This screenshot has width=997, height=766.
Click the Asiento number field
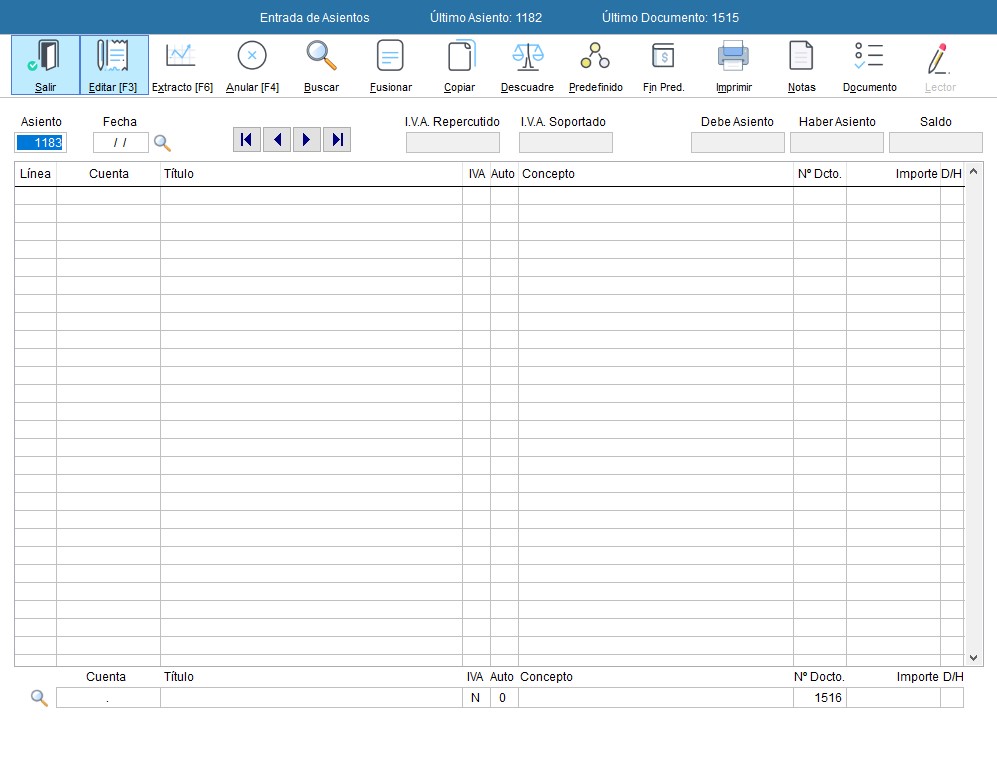41,143
